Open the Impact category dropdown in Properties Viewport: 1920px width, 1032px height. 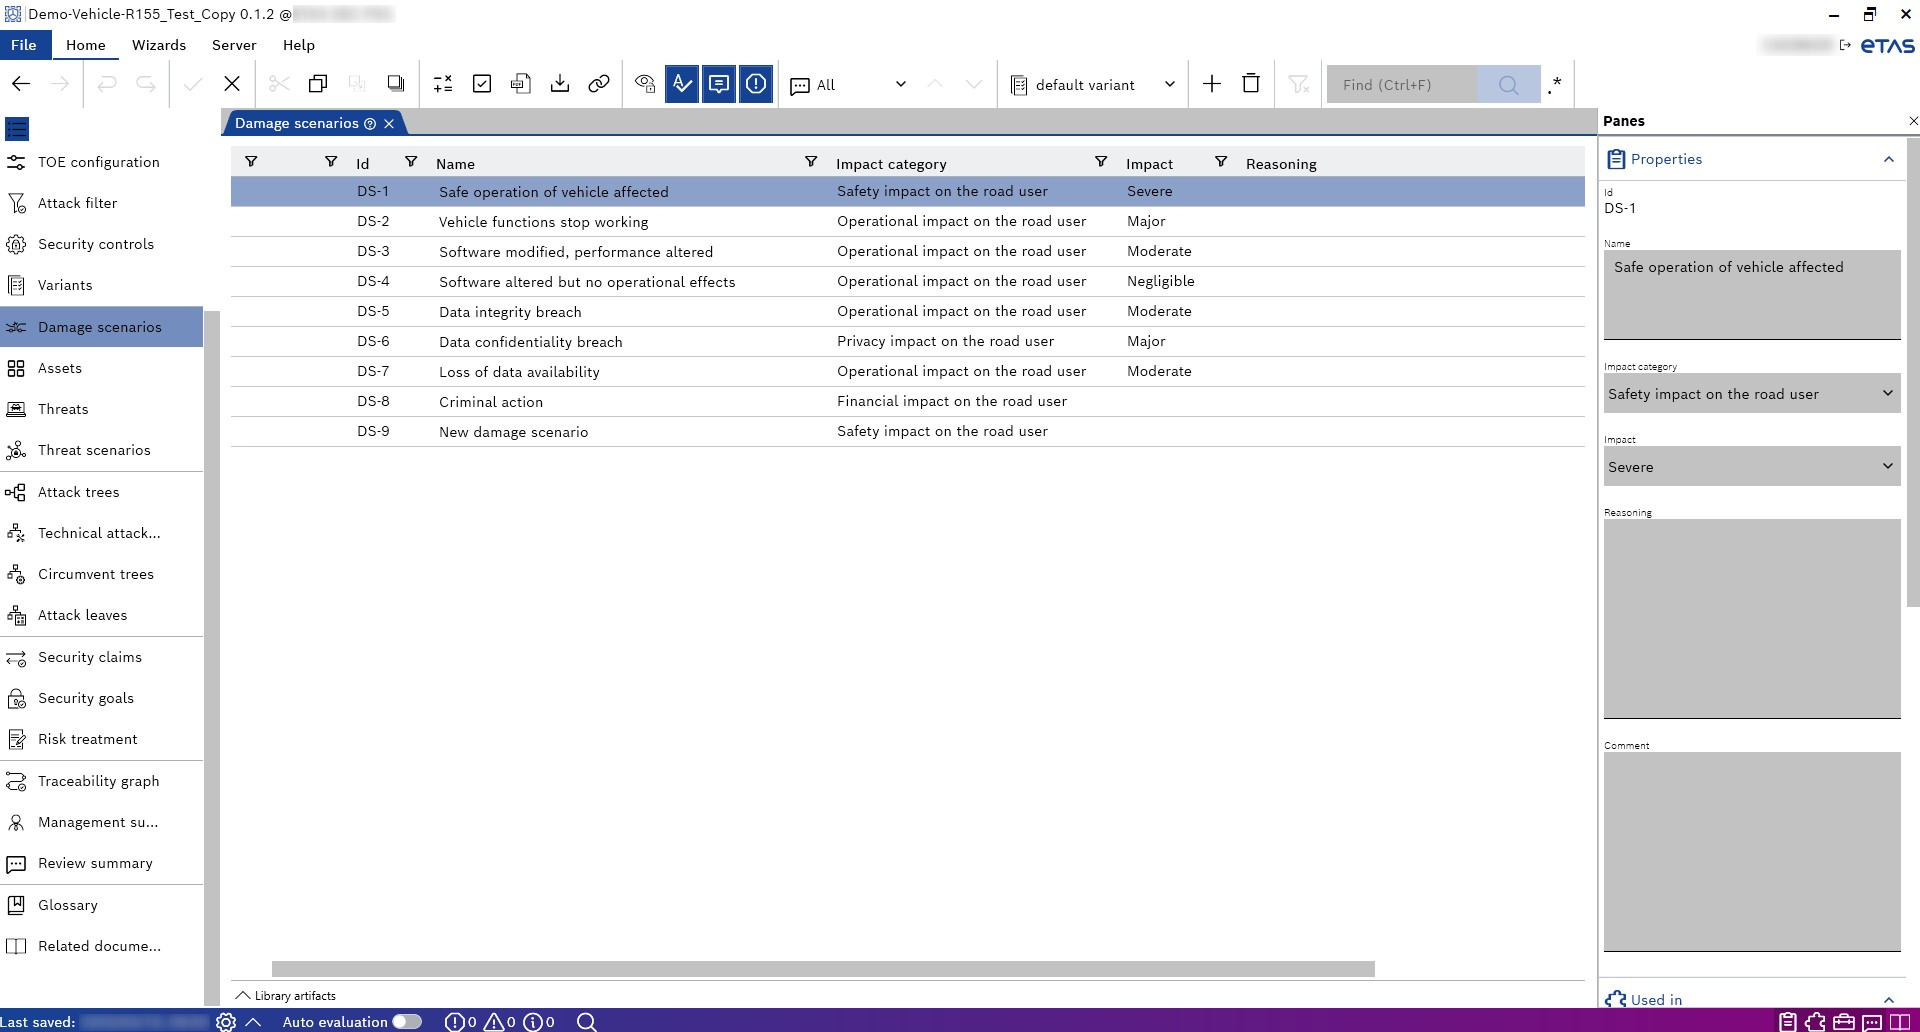coord(1751,394)
